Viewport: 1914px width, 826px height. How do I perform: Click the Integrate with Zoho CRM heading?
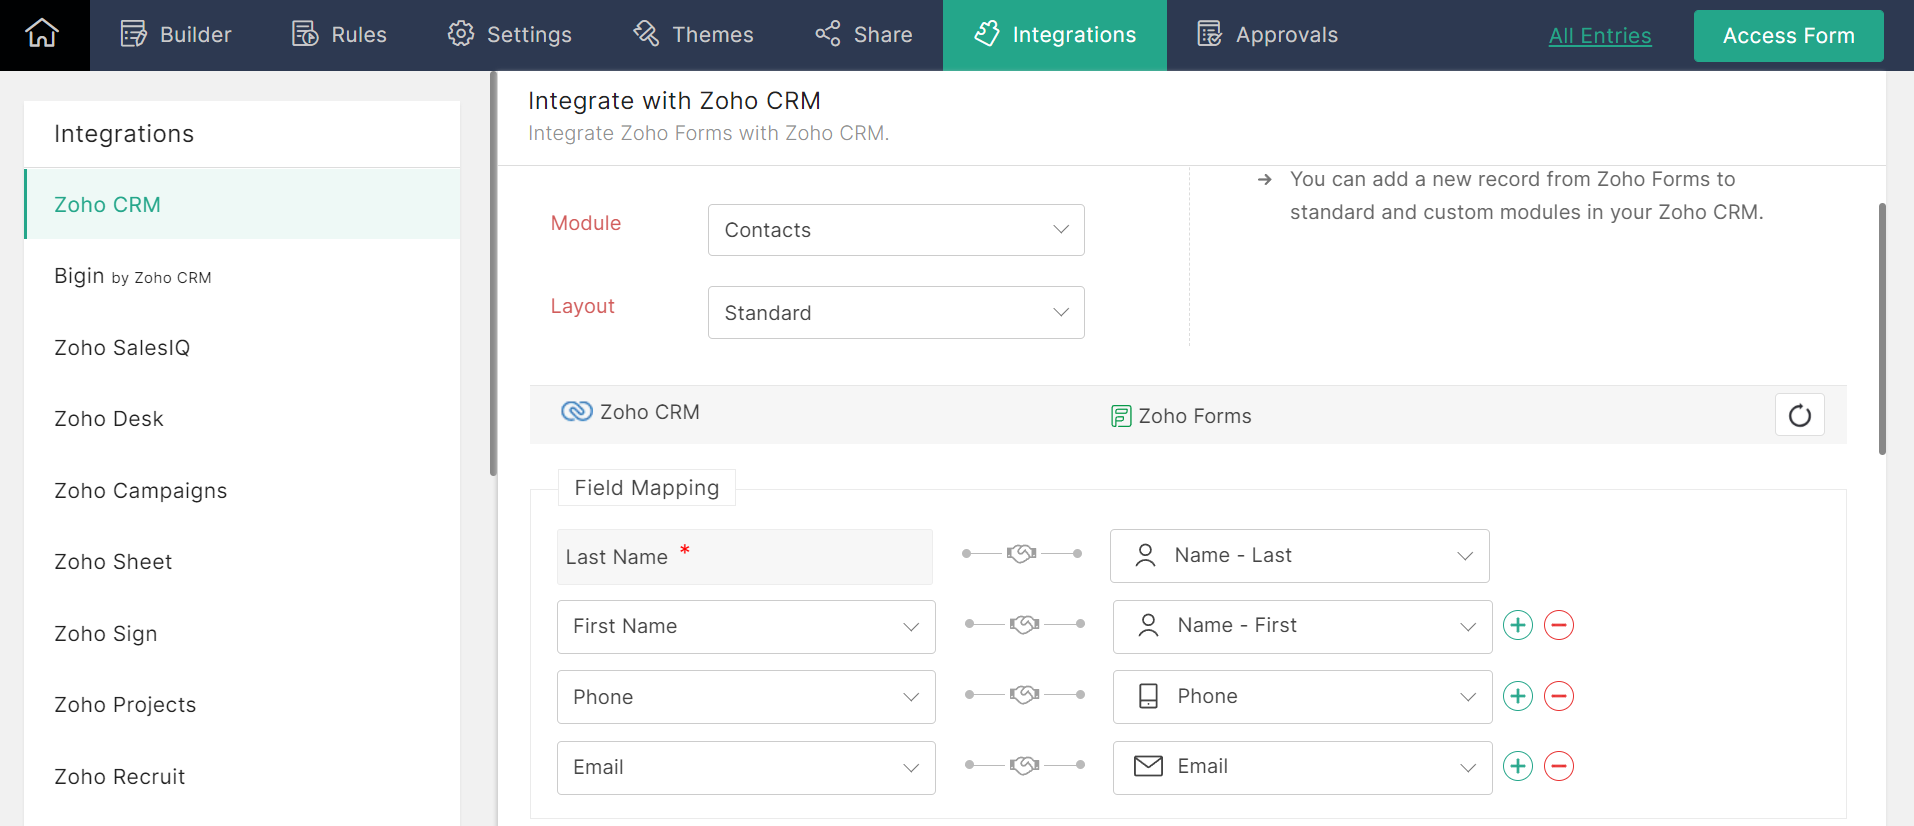point(674,101)
